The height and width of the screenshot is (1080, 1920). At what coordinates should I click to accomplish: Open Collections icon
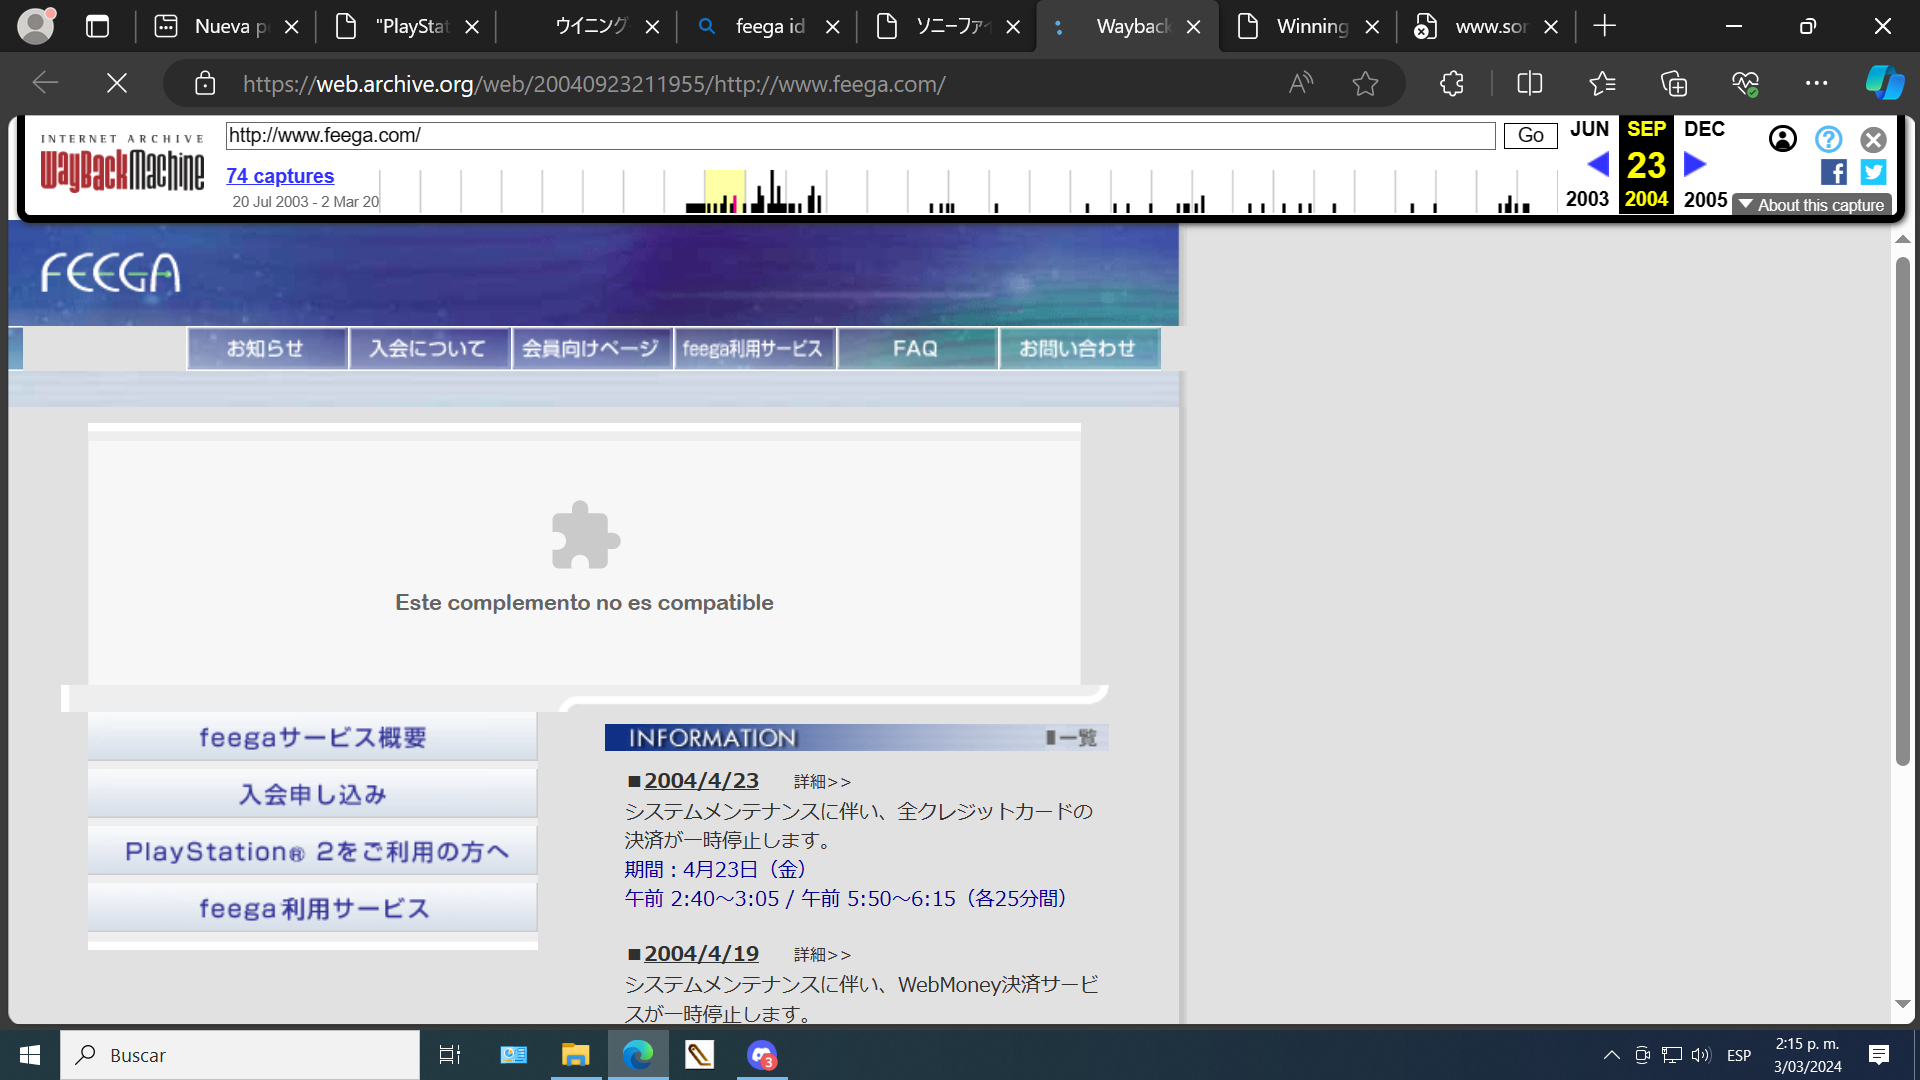[1674, 83]
